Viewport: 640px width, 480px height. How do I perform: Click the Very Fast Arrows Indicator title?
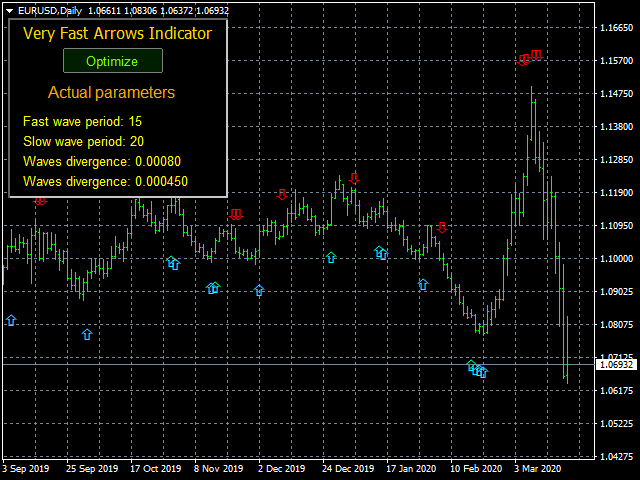118,33
